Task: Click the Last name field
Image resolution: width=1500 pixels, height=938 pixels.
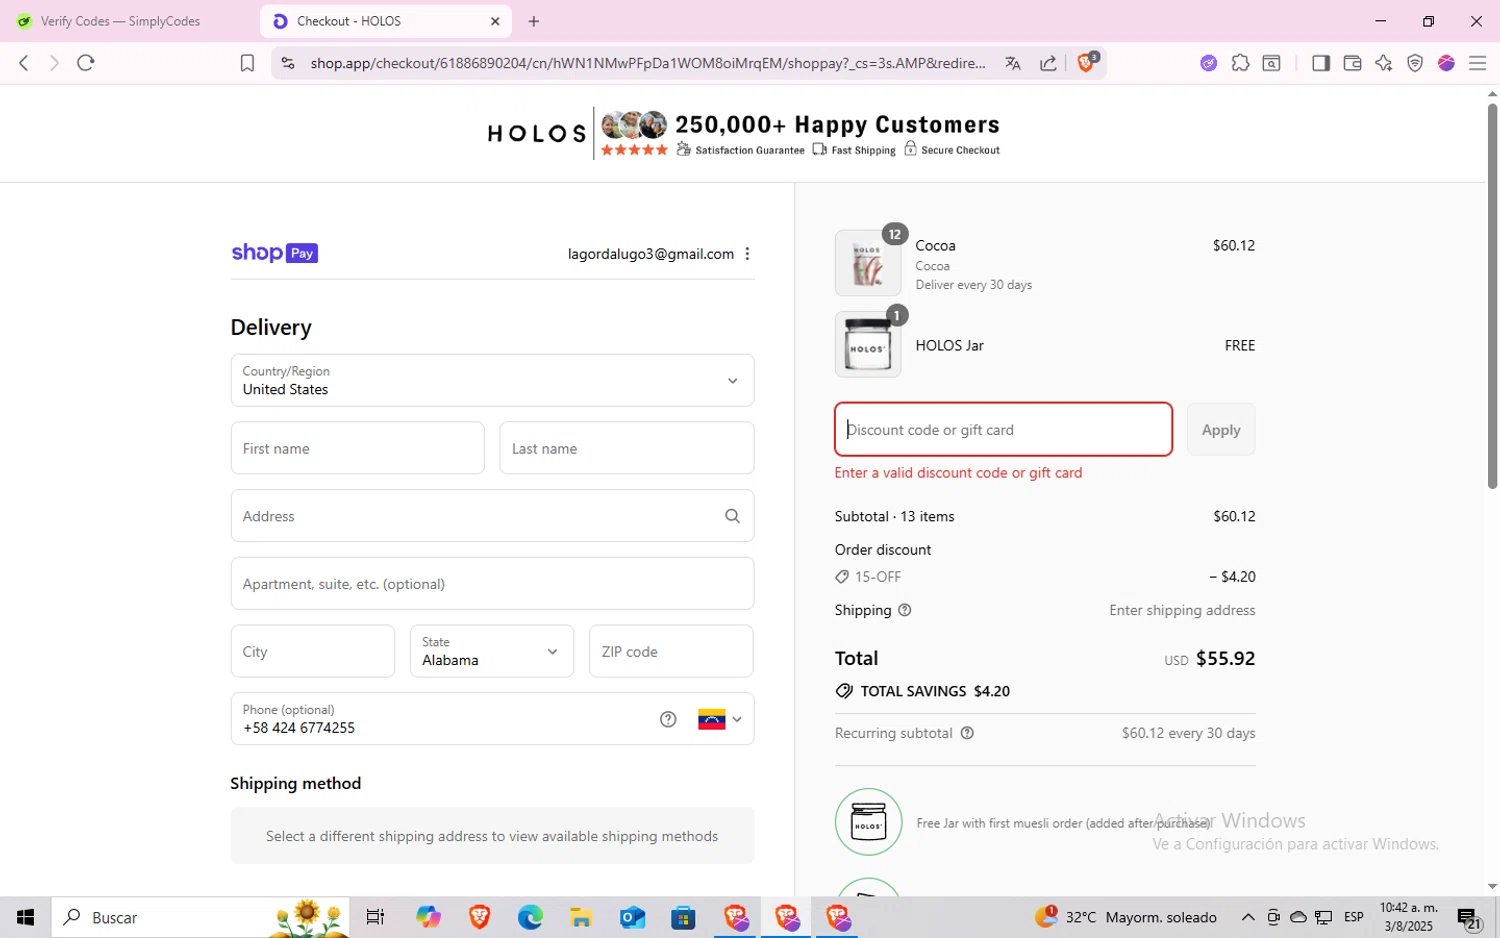Action: click(x=626, y=448)
